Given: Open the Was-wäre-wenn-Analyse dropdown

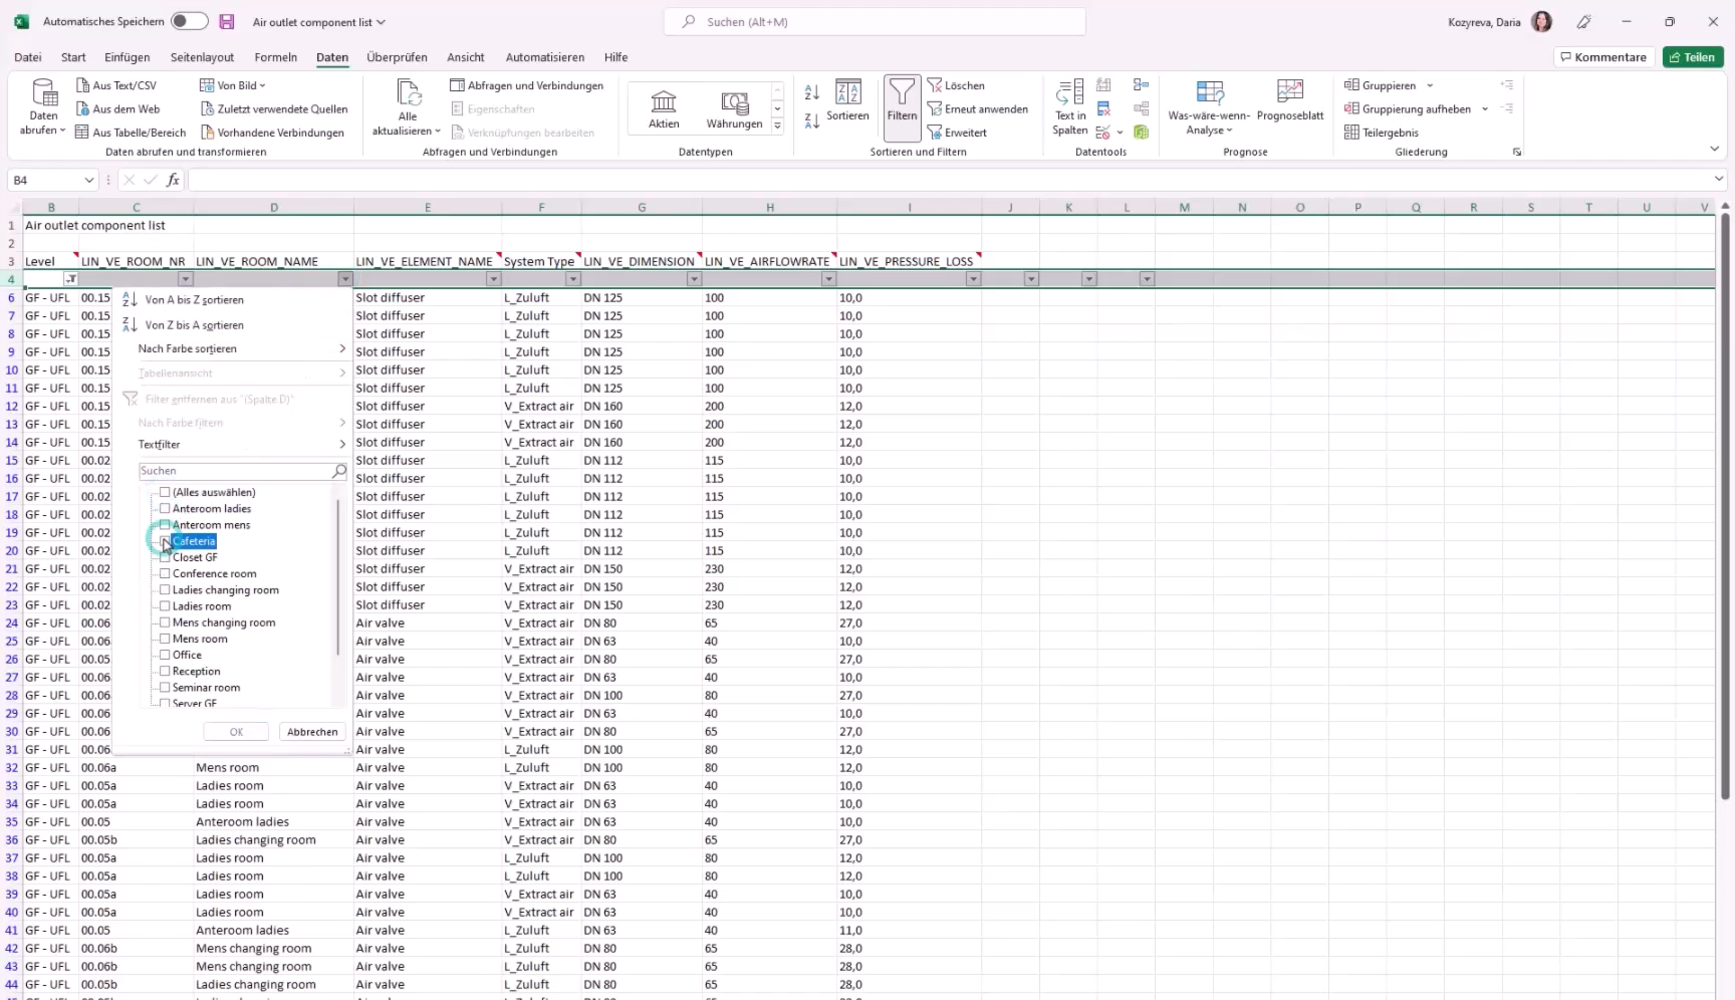Looking at the screenshot, I should (1208, 107).
